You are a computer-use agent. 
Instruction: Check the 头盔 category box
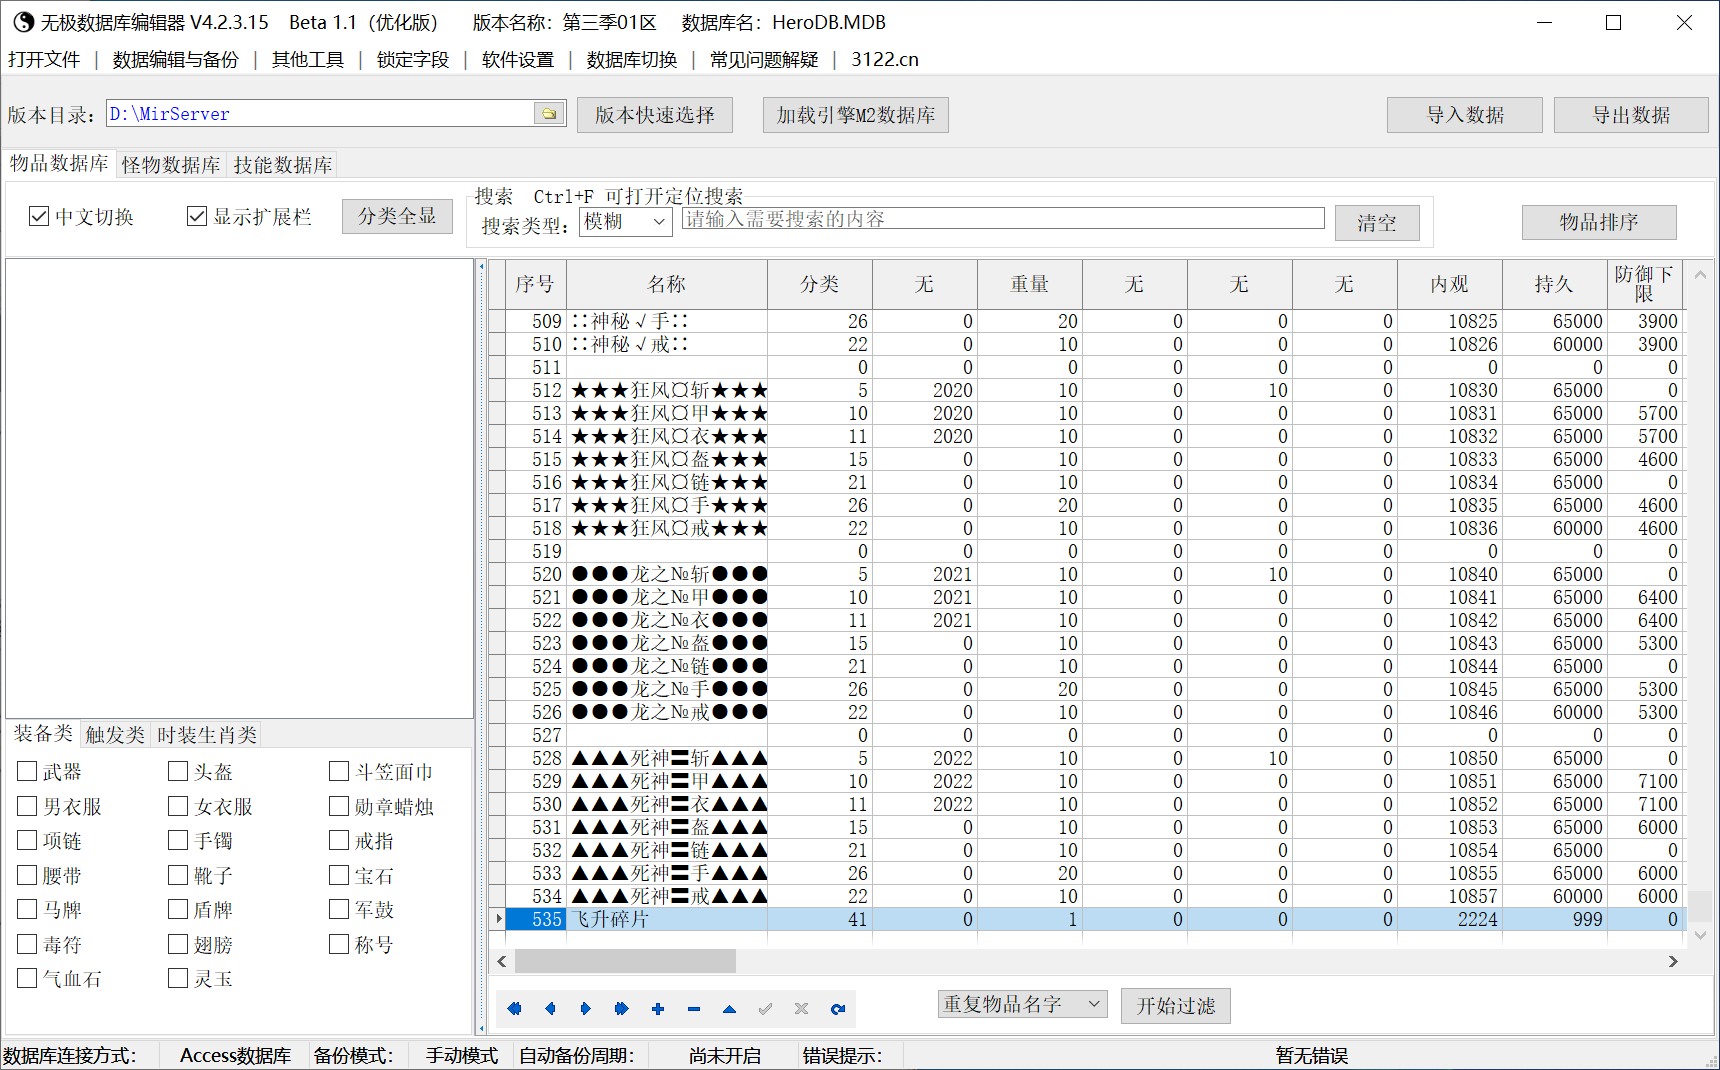tap(178, 771)
